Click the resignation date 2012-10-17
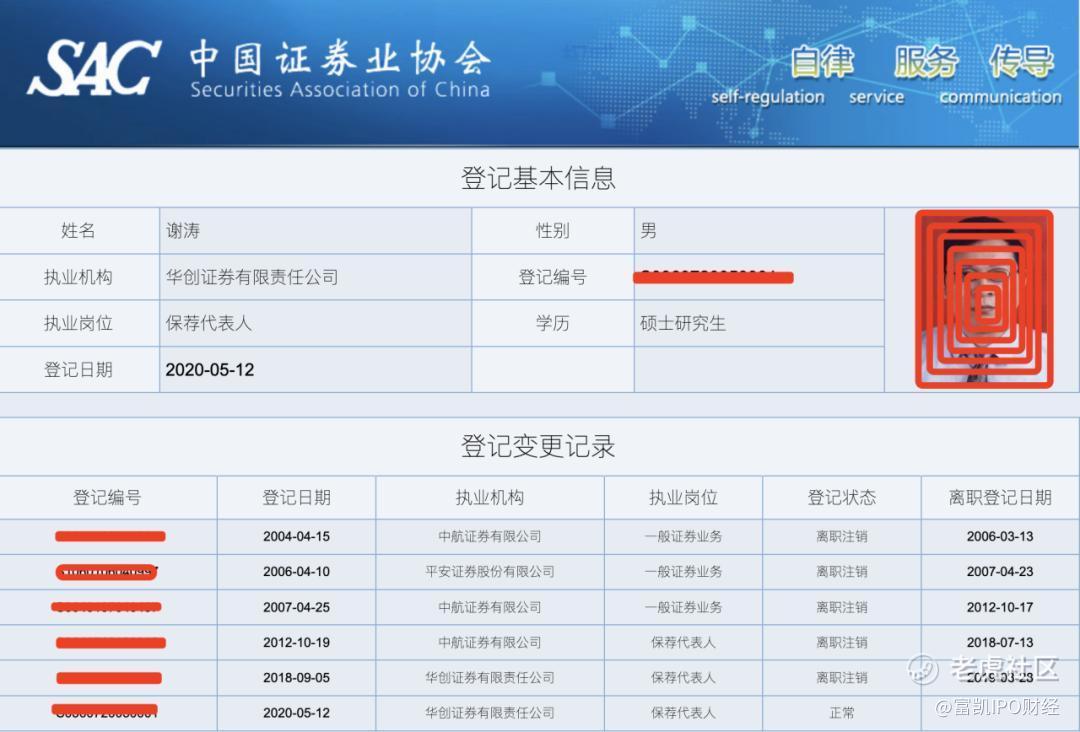Image resolution: width=1080 pixels, height=732 pixels. pos(1000,607)
